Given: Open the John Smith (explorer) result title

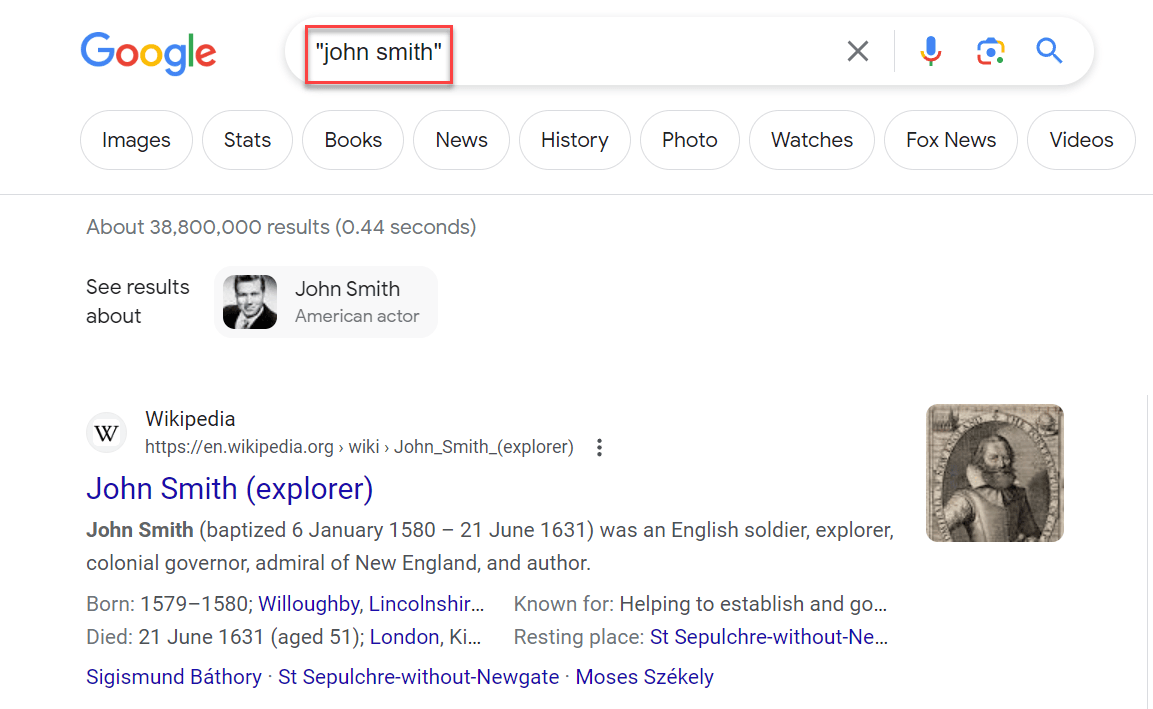Looking at the screenshot, I should (x=229, y=489).
